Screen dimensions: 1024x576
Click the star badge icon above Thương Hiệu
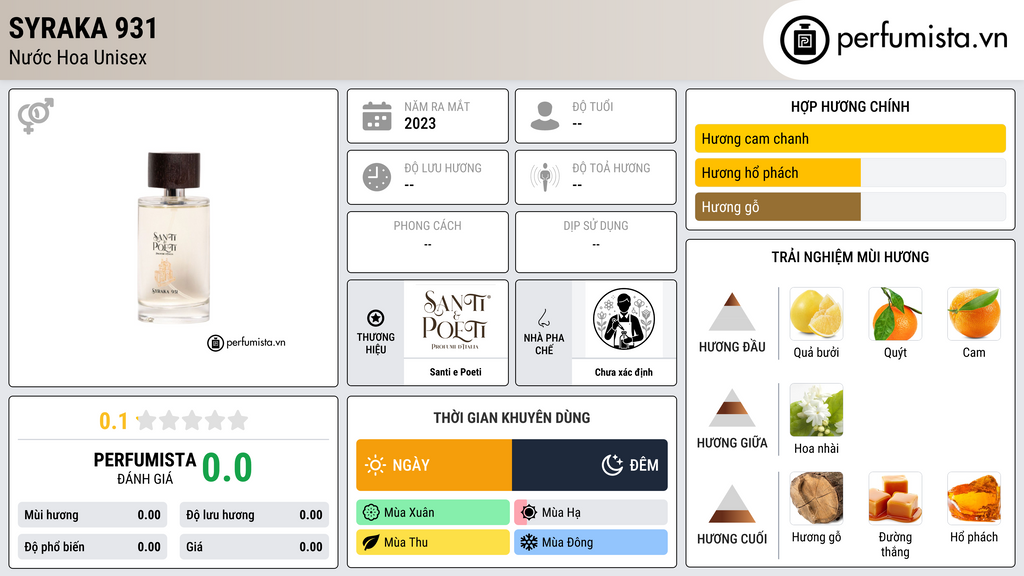tap(376, 318)
